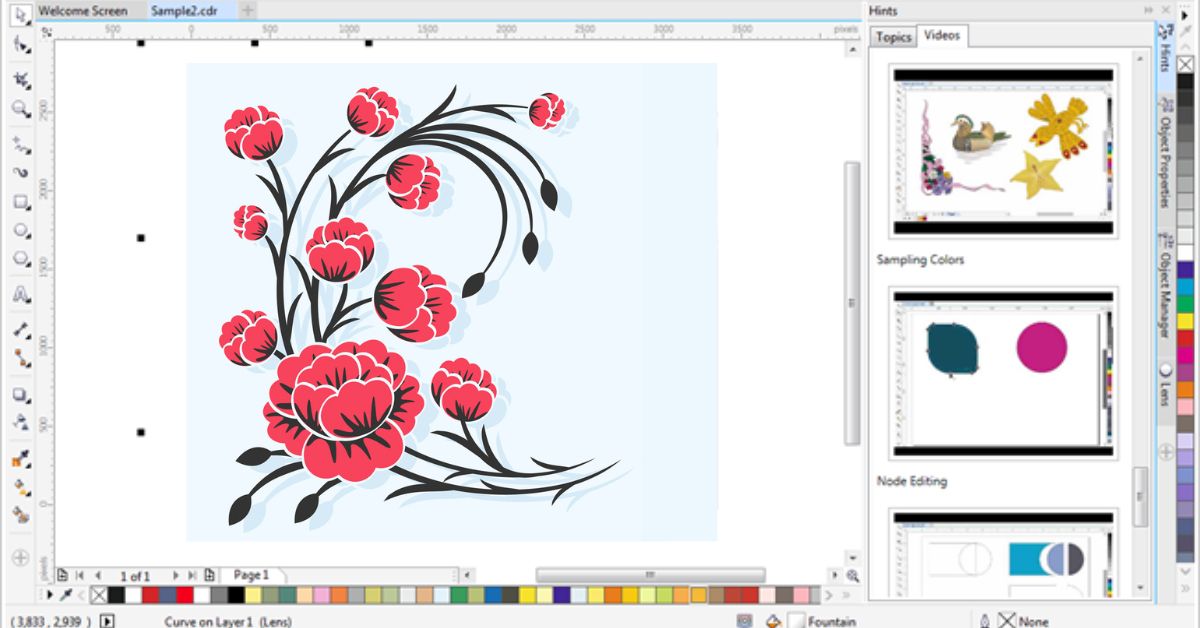Pick the Color Eyedropper tool in toolbox
This screenshot has width=1200, height=628.
[21, 460]
